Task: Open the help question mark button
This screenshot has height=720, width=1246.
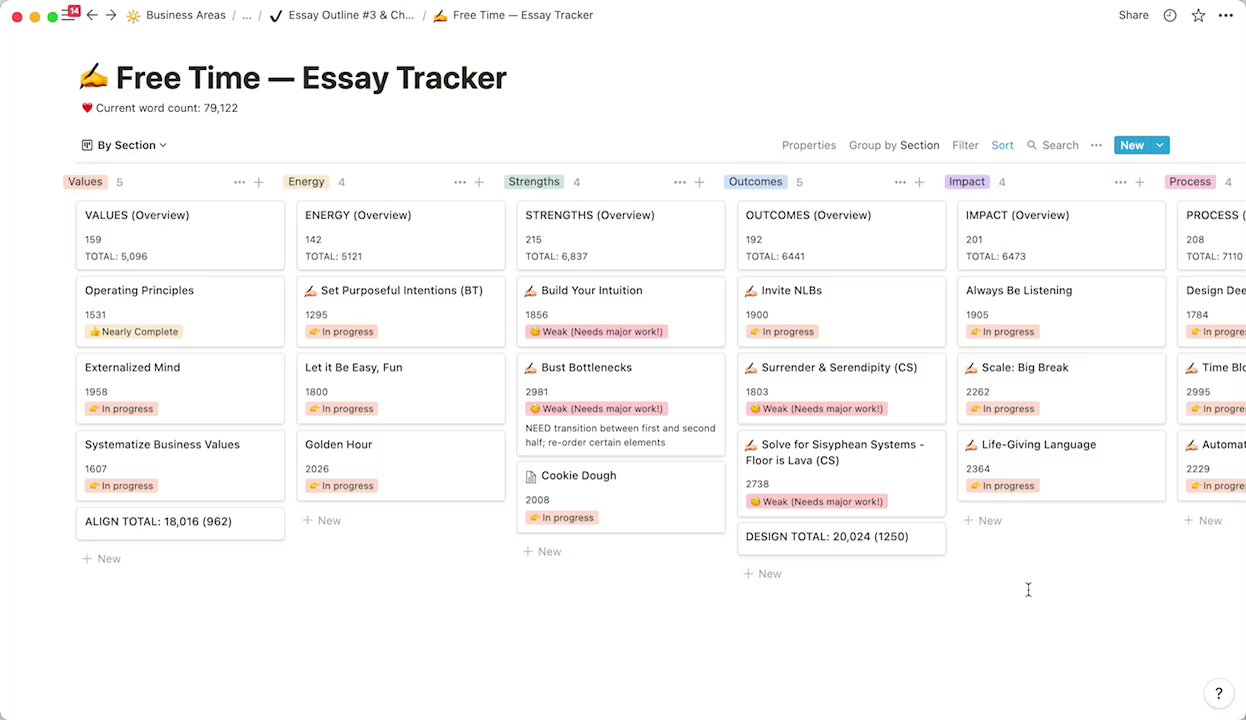Action: click(x=1218, y=693)
